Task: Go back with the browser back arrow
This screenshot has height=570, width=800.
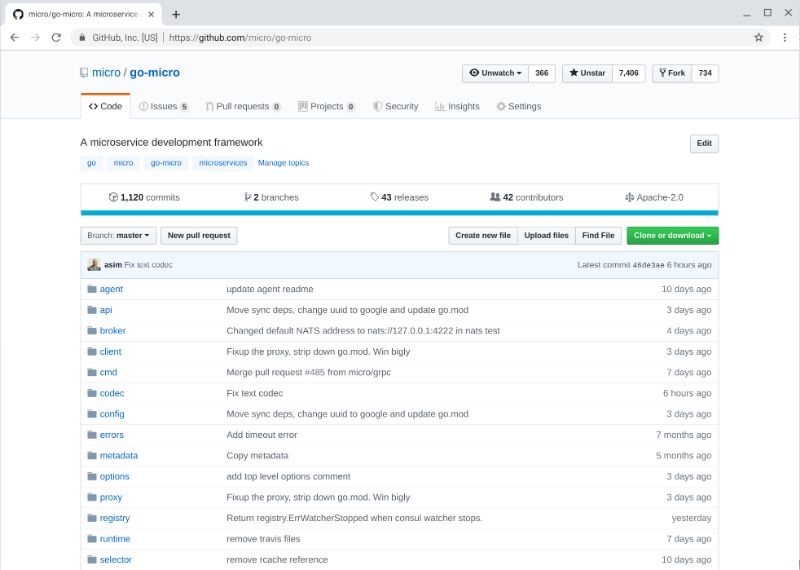Action: [15, 37]
